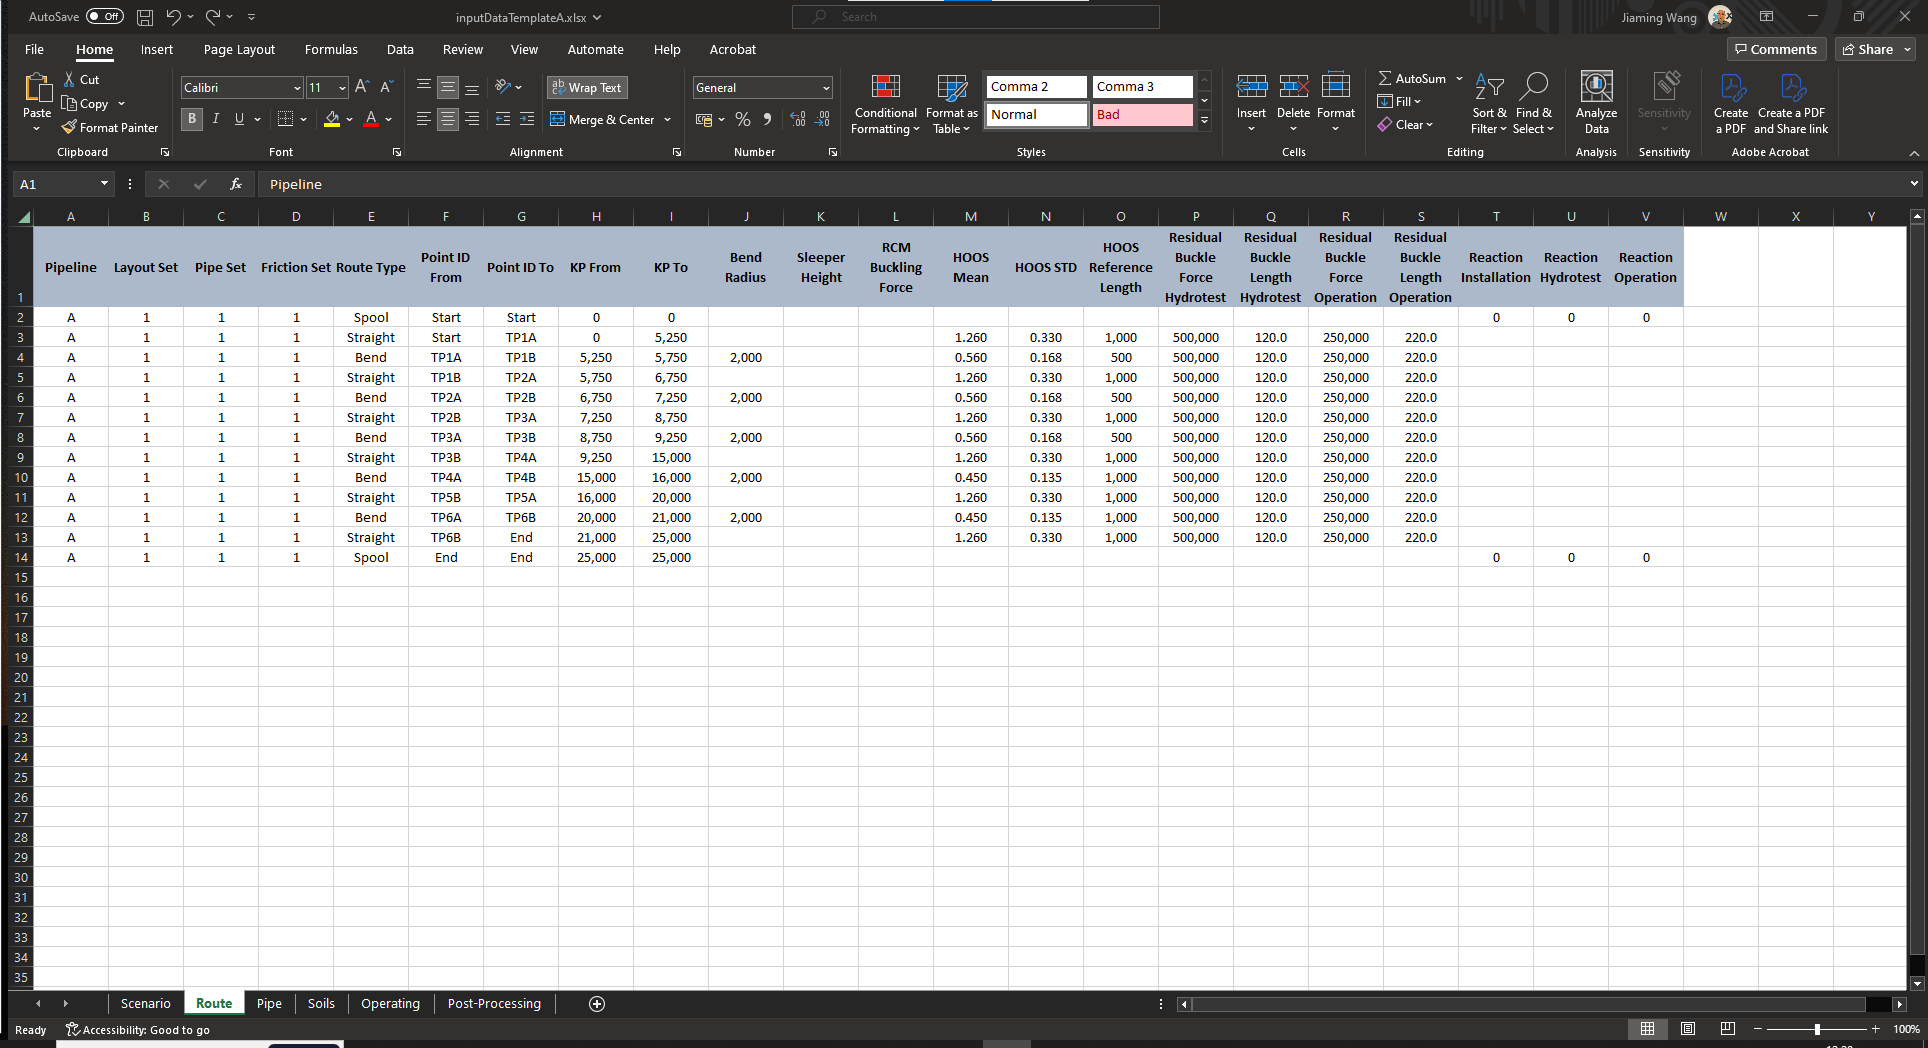The height and width of the screenshot is (1048, 1928).
Task: Toggle Top Align vertical alignment
Action: 424,87
